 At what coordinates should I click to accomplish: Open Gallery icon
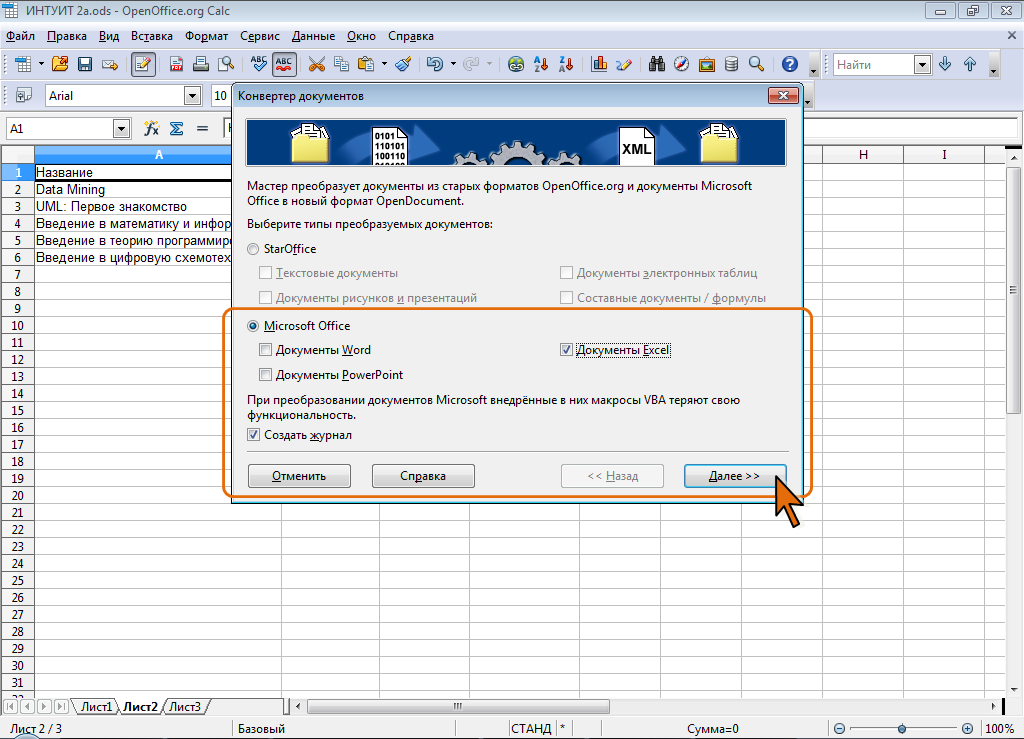coord(707,64)
